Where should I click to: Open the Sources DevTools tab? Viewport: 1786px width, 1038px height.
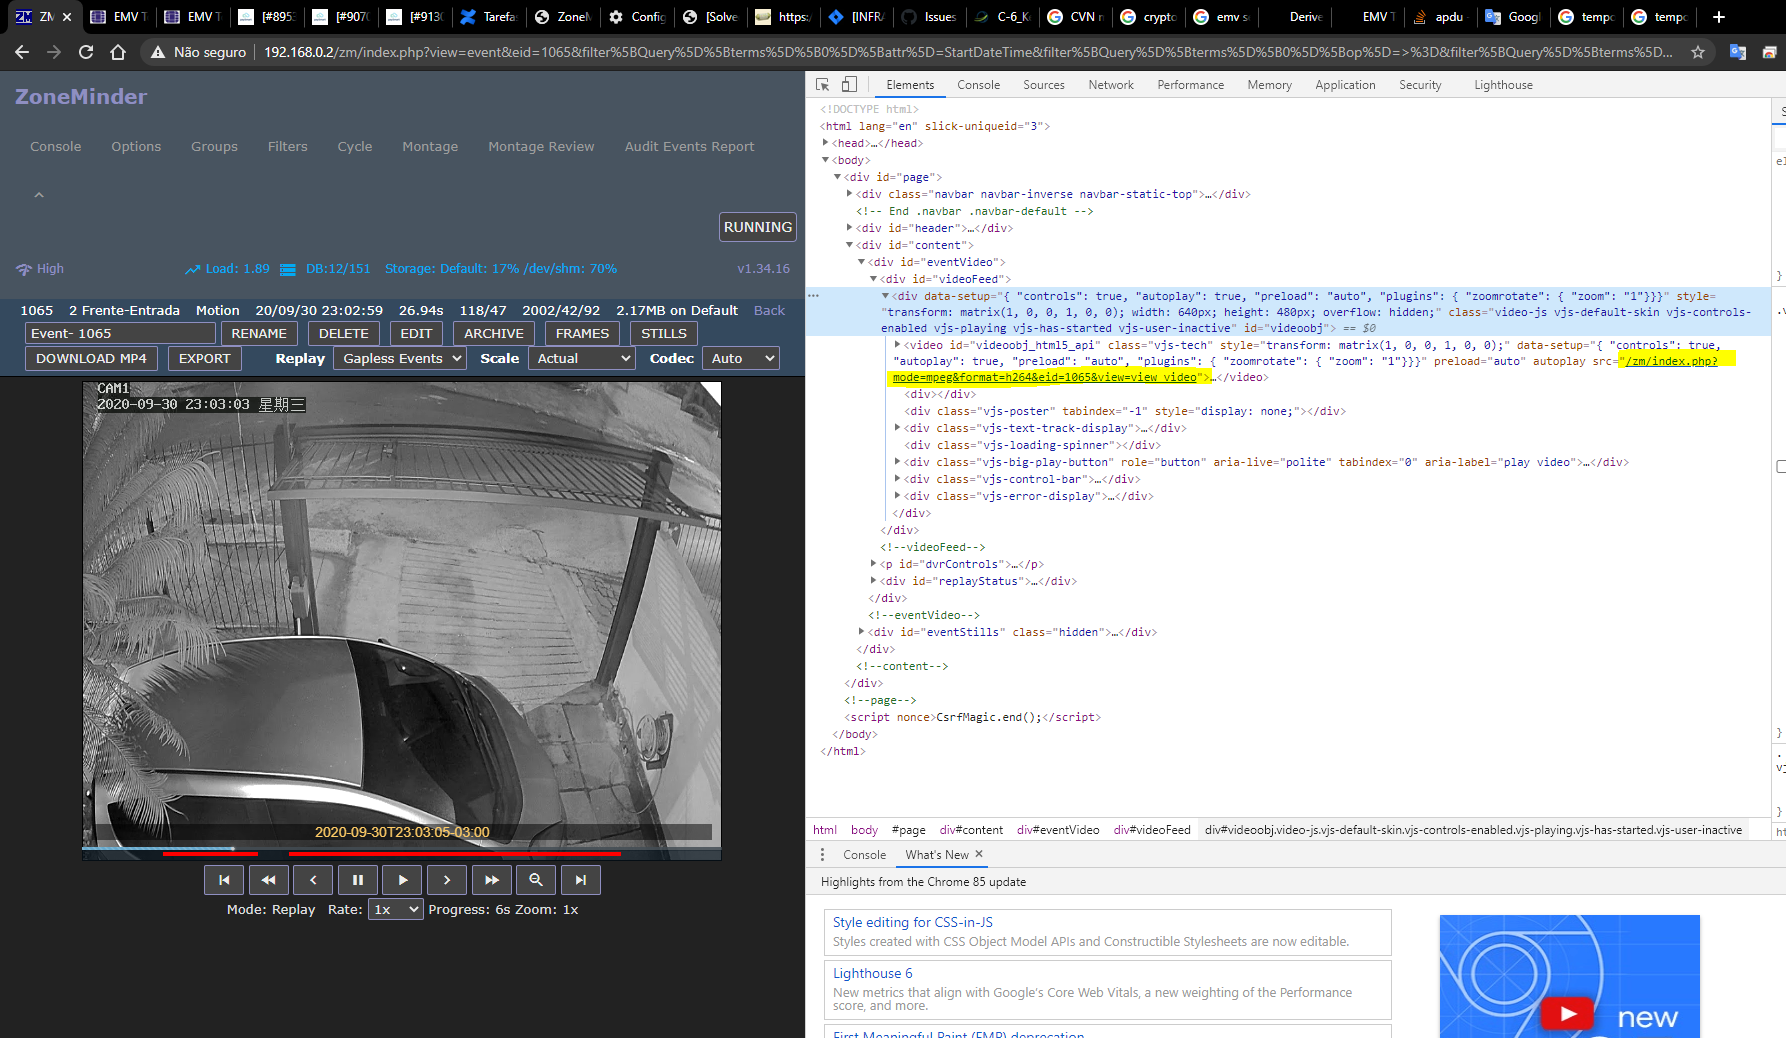(1044, 85)
